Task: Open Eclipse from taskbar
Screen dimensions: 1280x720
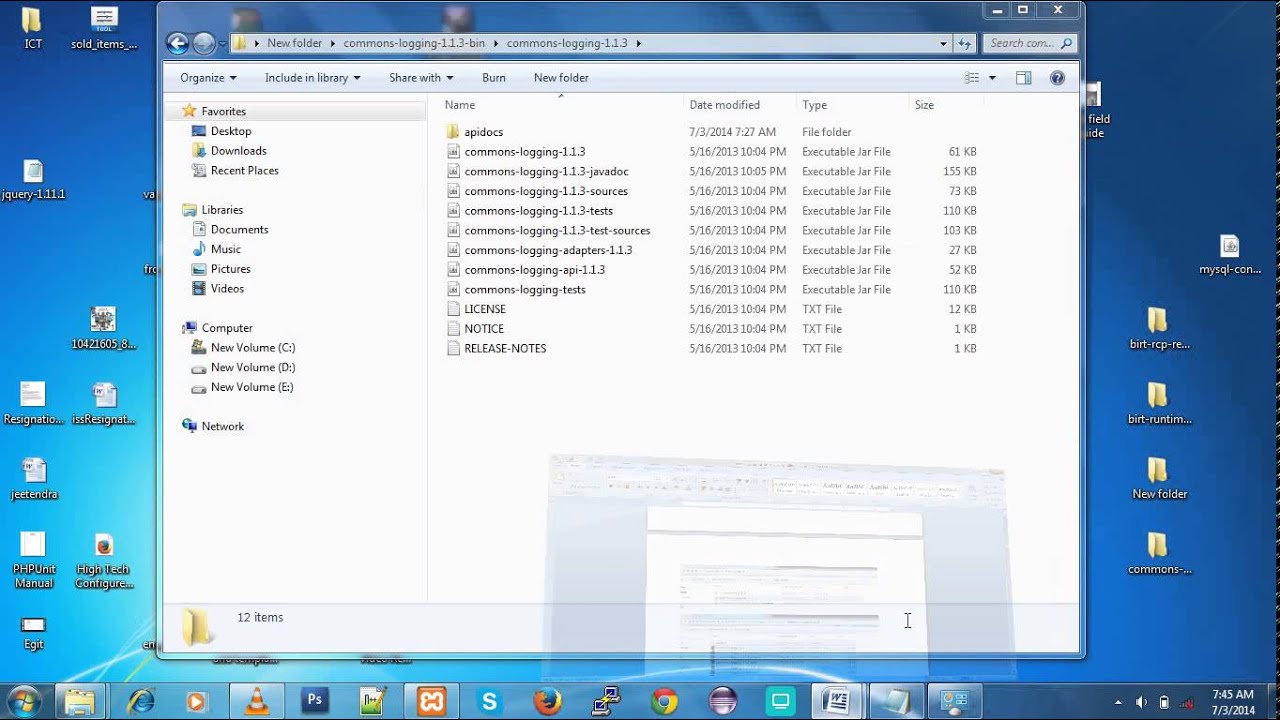Action: (x=722, y=702)
